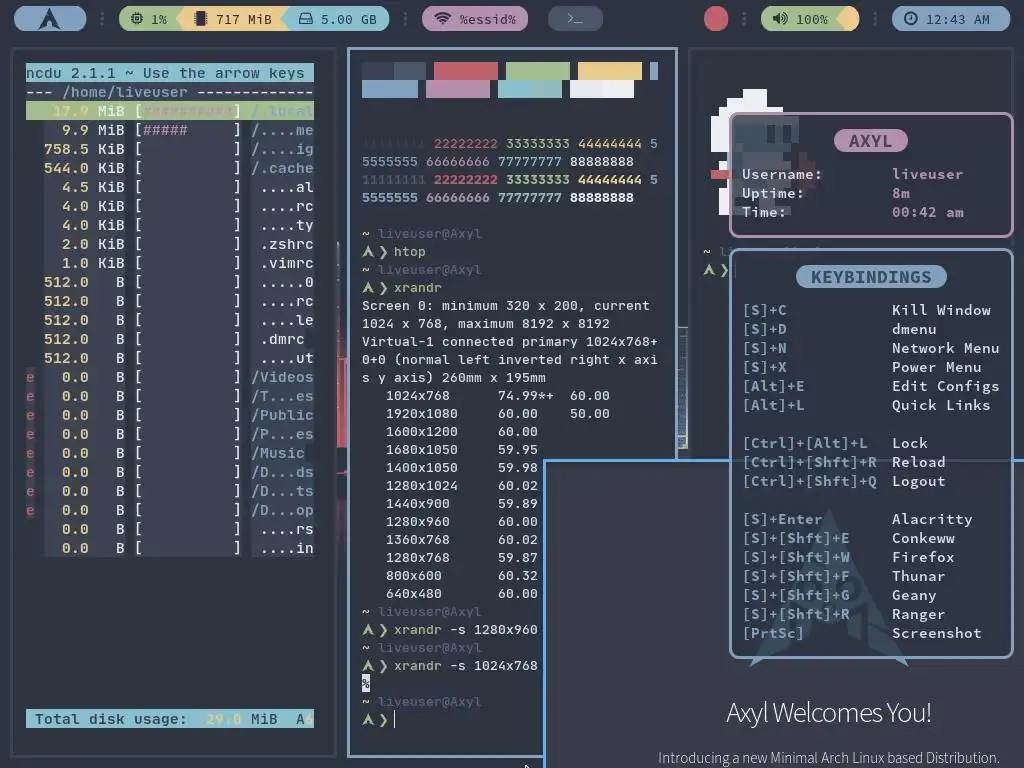Viewport: 1024px width, 768px height.
Task: Click the cyan color block in terminal
Action: click(530, 89)
